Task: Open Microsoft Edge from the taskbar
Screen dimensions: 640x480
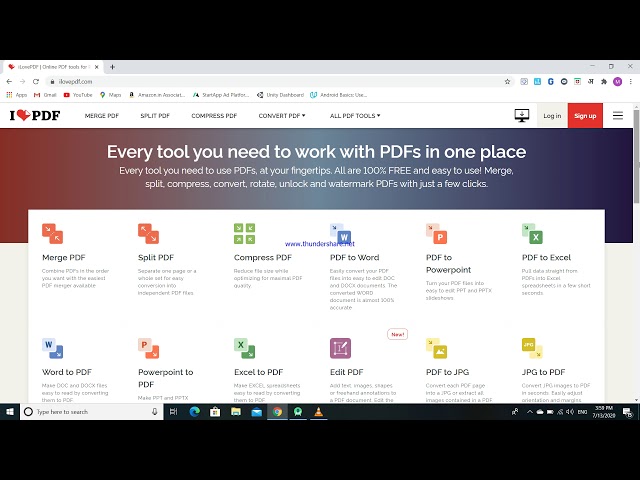Action: click(195, 412)
